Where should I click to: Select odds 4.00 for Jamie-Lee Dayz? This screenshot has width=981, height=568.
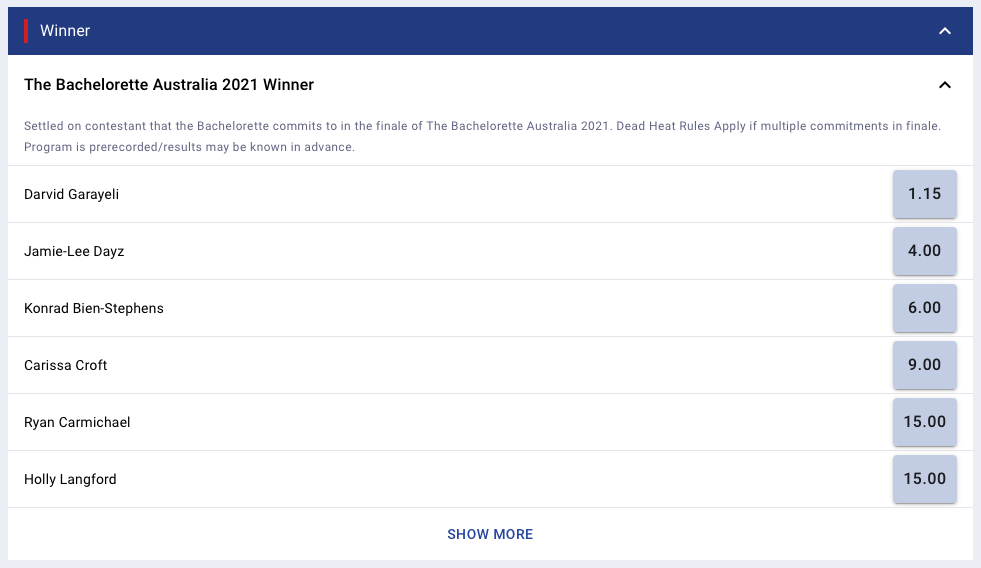click(925, 251)
